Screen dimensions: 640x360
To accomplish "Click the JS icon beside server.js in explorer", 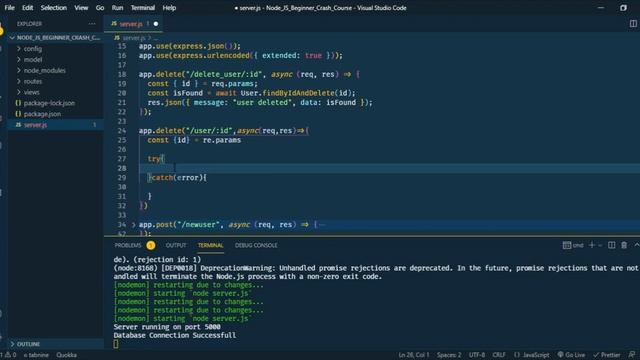I will (18, 125).
